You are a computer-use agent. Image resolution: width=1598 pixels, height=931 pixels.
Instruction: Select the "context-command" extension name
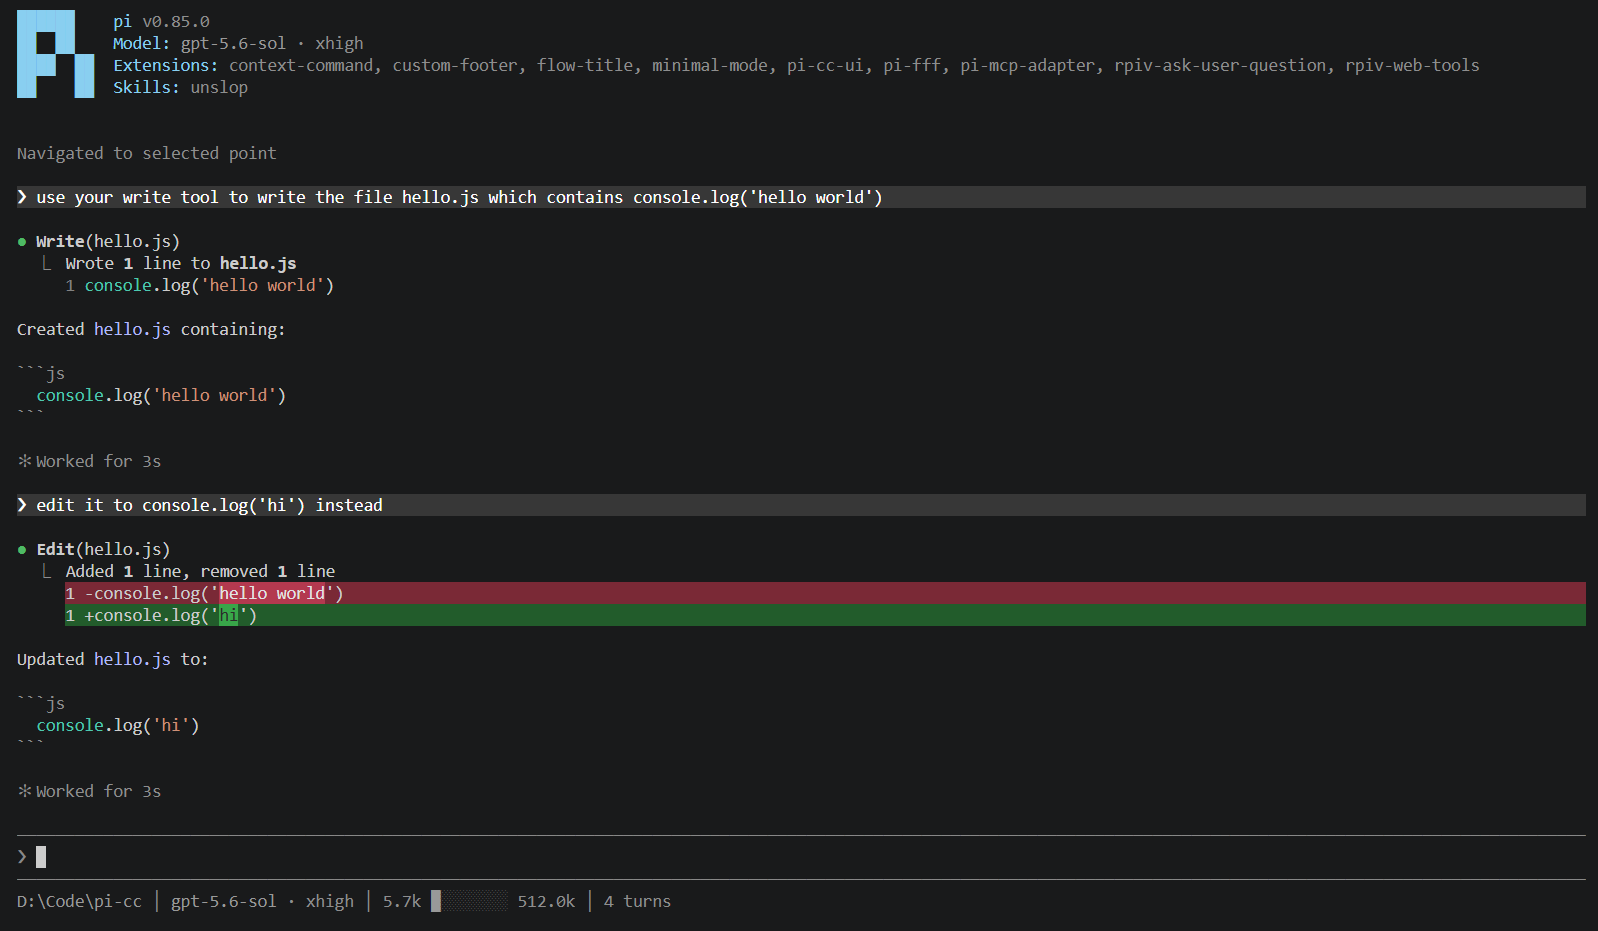point(301,65)
